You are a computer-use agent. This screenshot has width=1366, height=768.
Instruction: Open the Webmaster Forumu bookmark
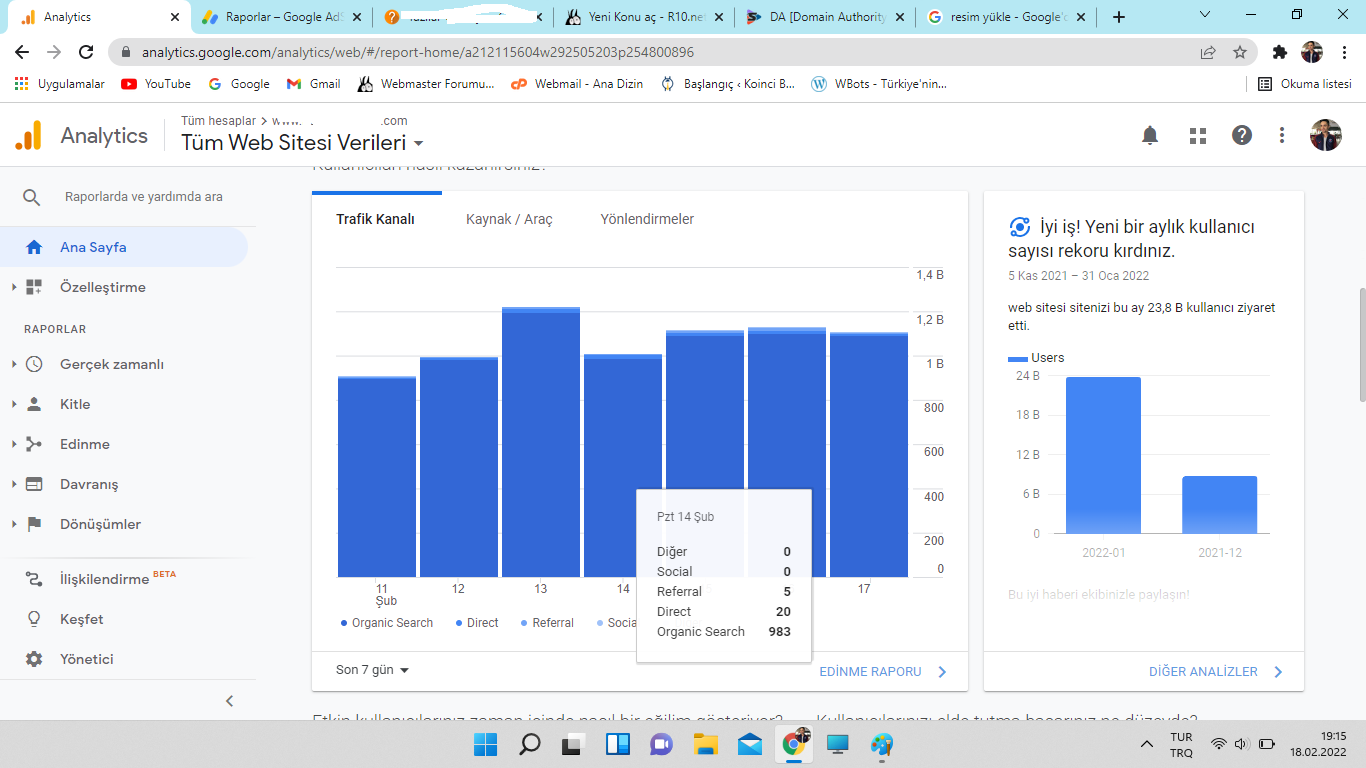pyautogui.click(x=426, y=84)
